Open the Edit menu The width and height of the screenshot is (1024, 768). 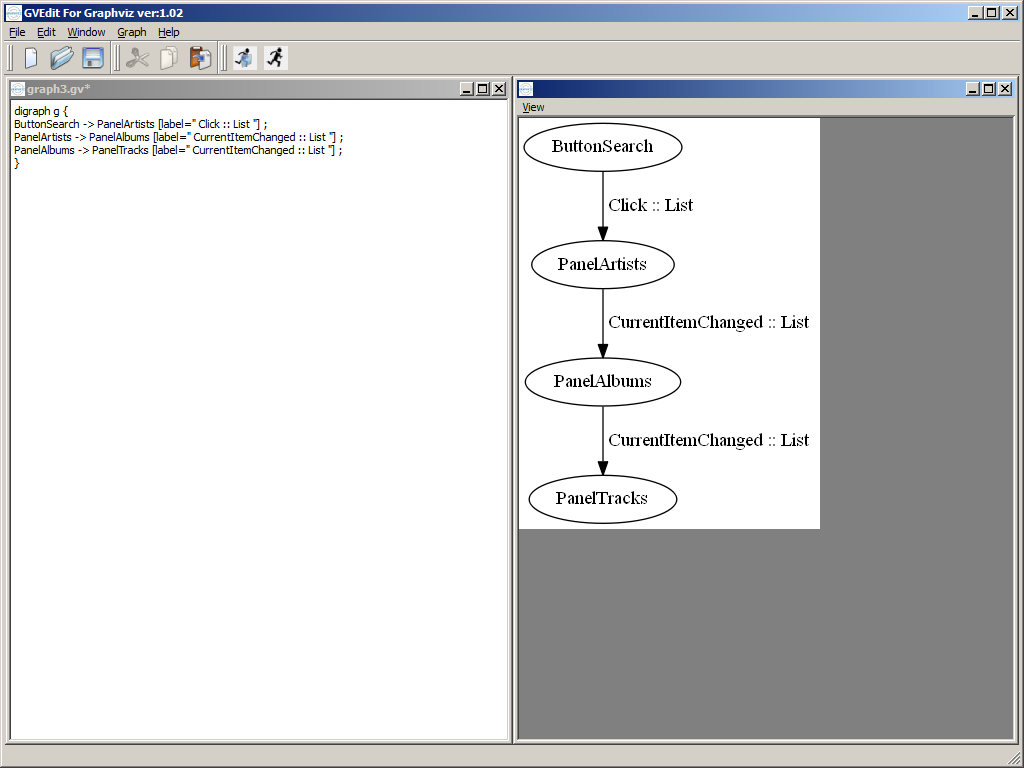pyautogui.click(x=46, y=32)
